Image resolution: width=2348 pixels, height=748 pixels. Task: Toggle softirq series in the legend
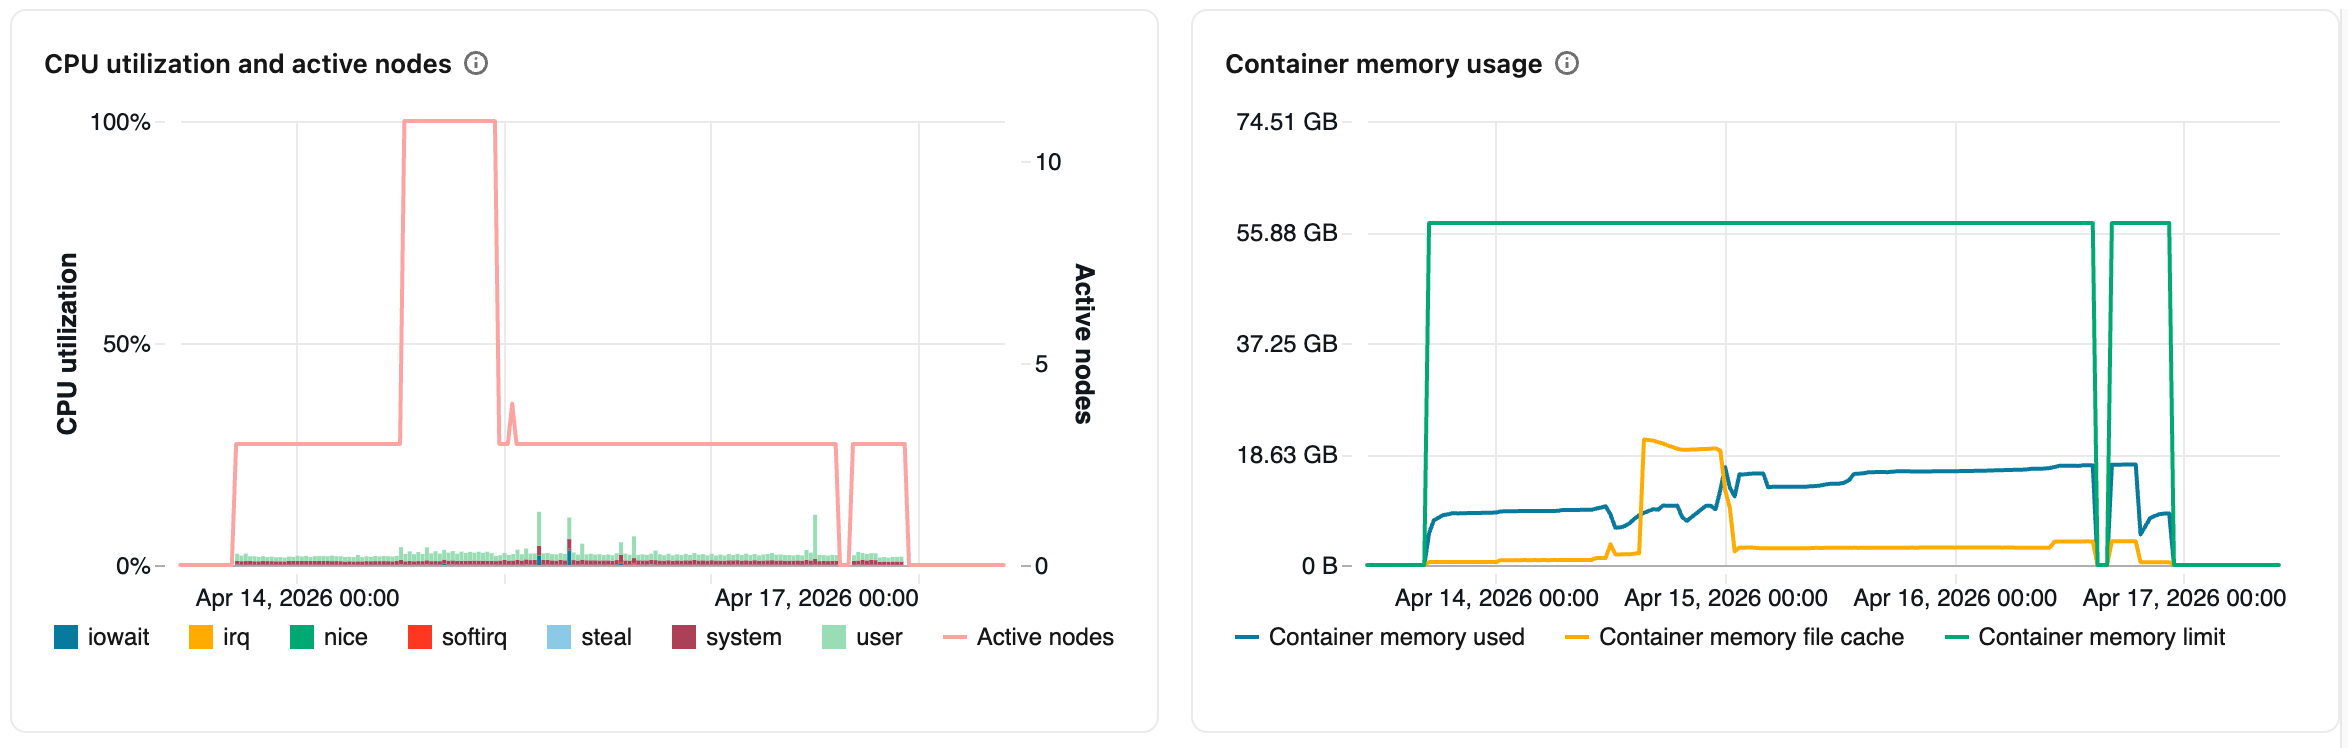(x=420, y=637)
